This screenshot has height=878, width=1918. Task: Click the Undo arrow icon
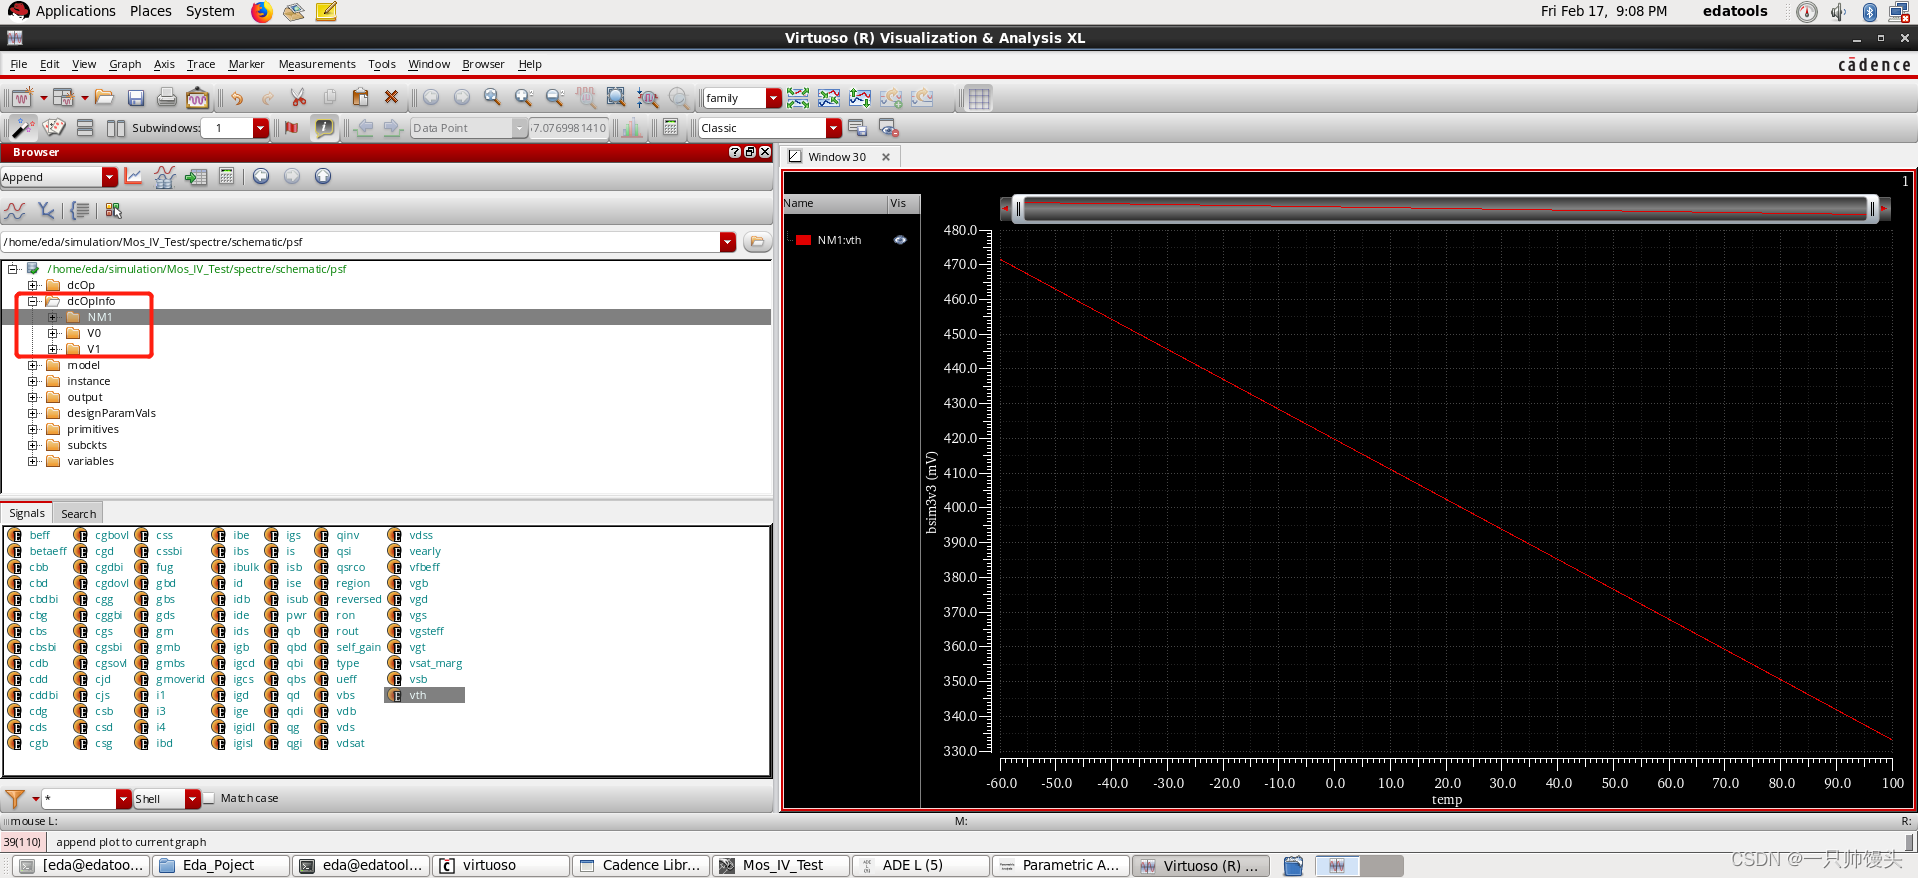click(237, 98)
